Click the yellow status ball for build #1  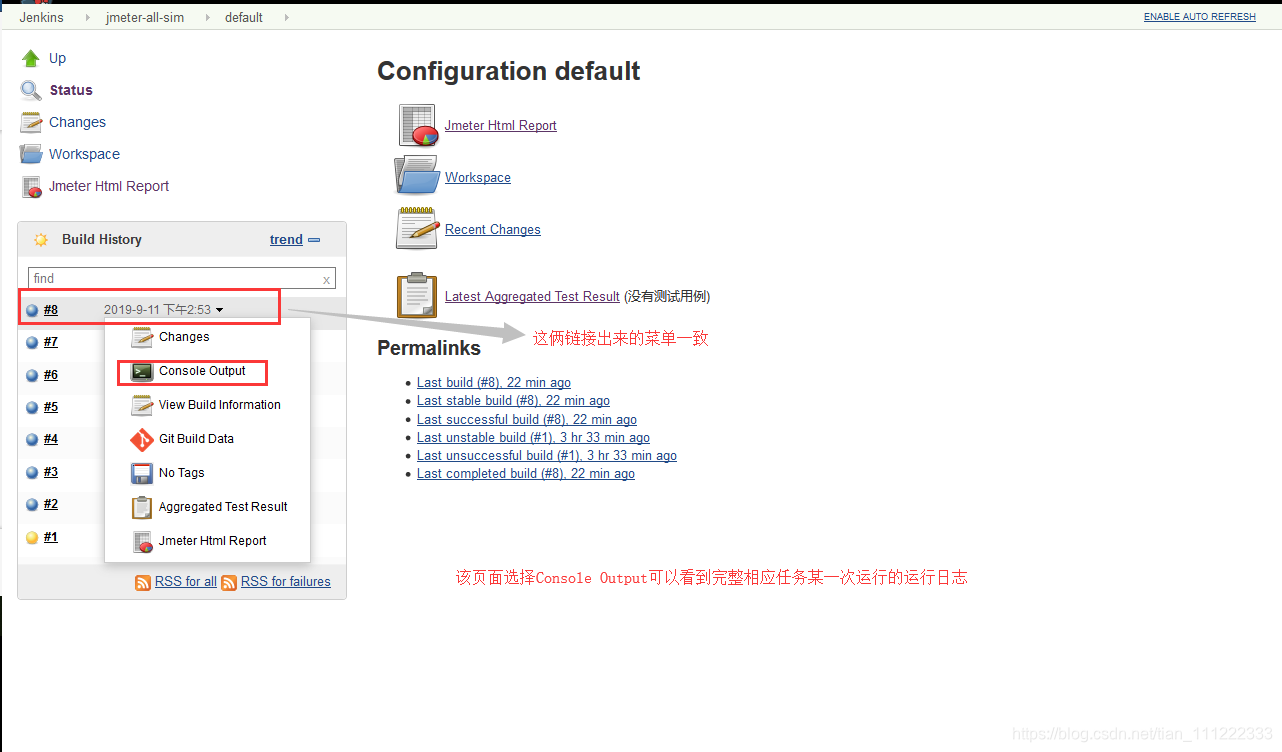[32, 537]
